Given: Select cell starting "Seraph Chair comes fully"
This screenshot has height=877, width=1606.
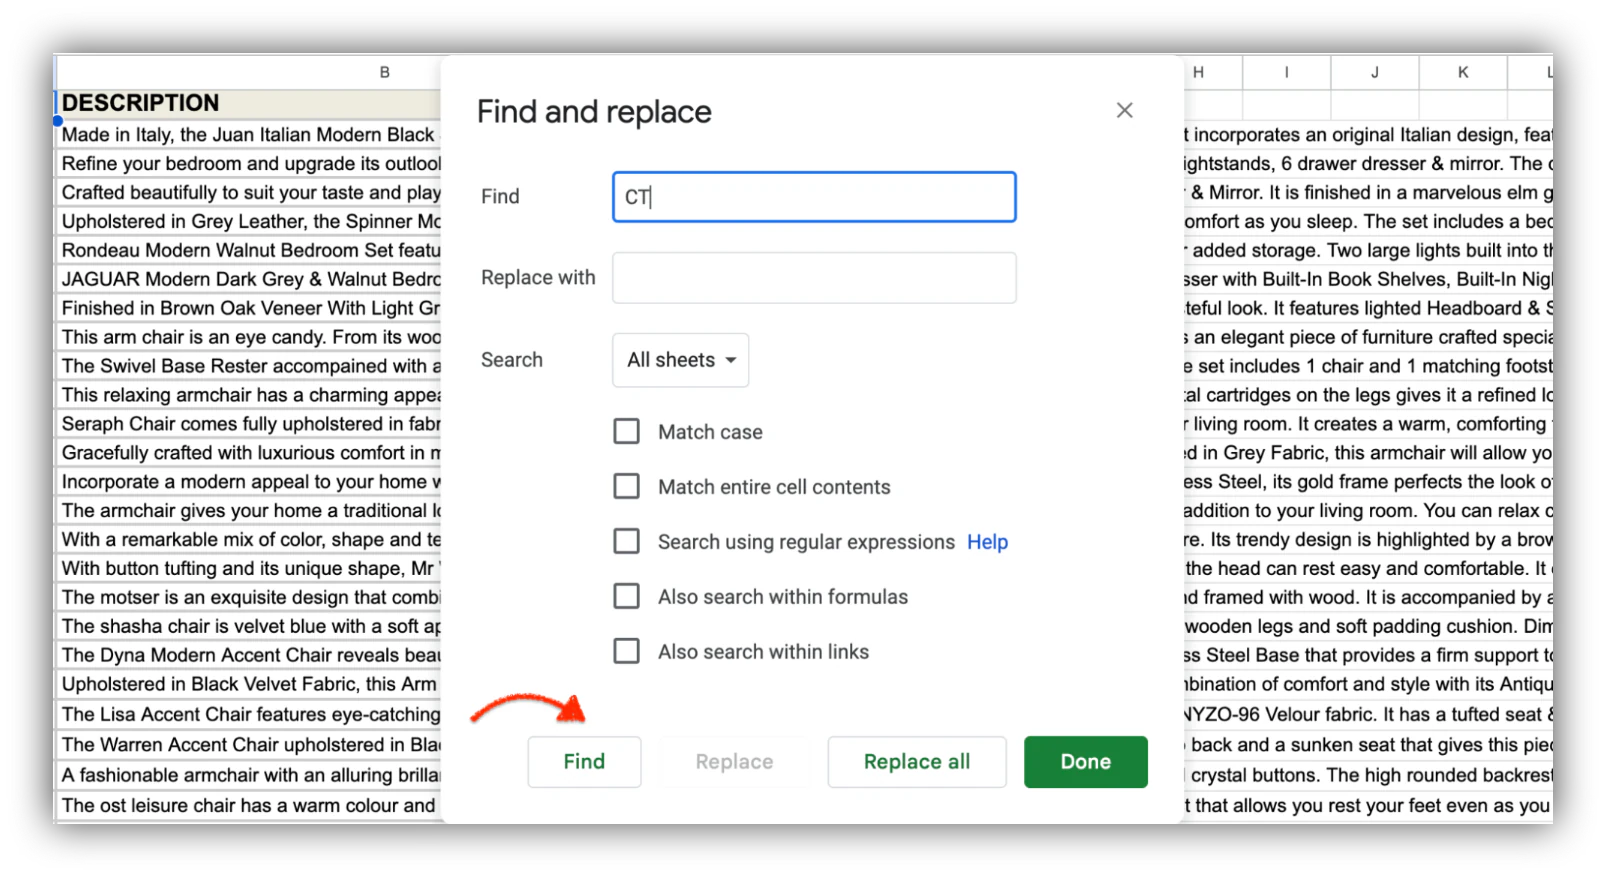Looking at the screenshot, I should click(x=249, y=425).
